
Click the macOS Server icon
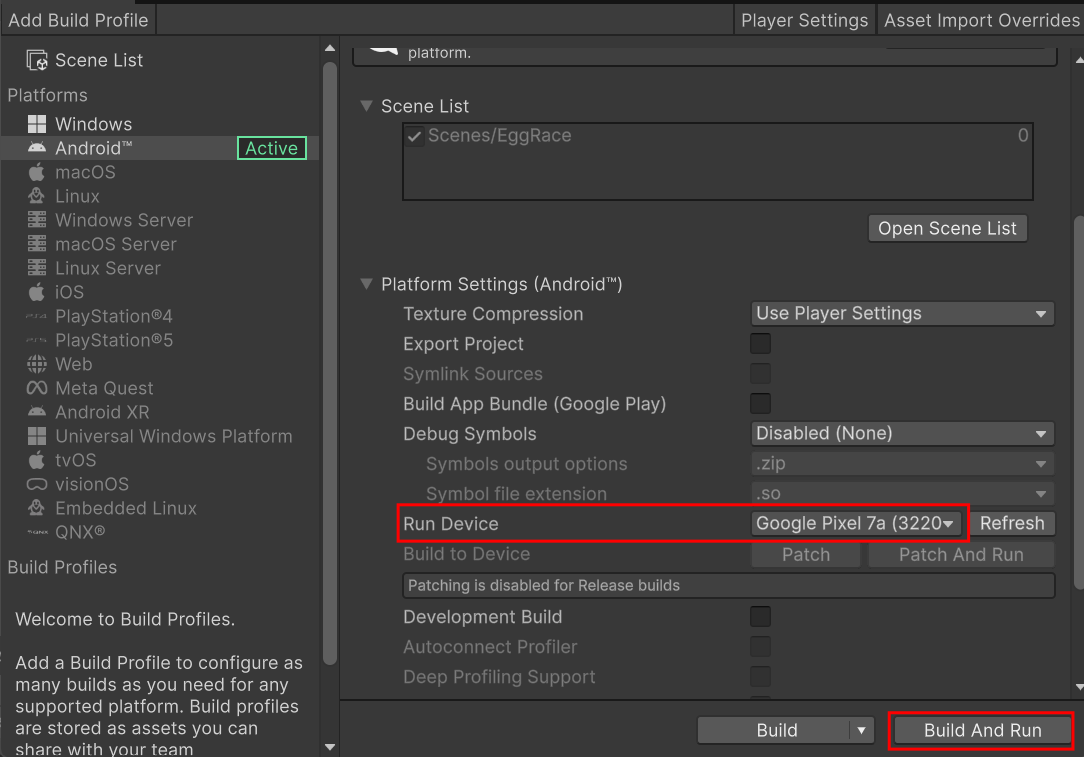coord(37,244)
